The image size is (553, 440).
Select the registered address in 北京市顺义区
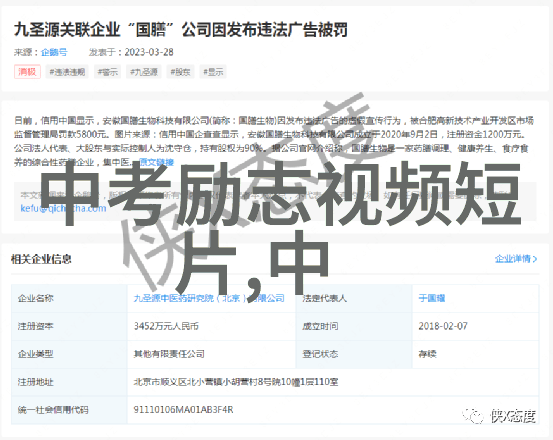(x=236, y=382)
